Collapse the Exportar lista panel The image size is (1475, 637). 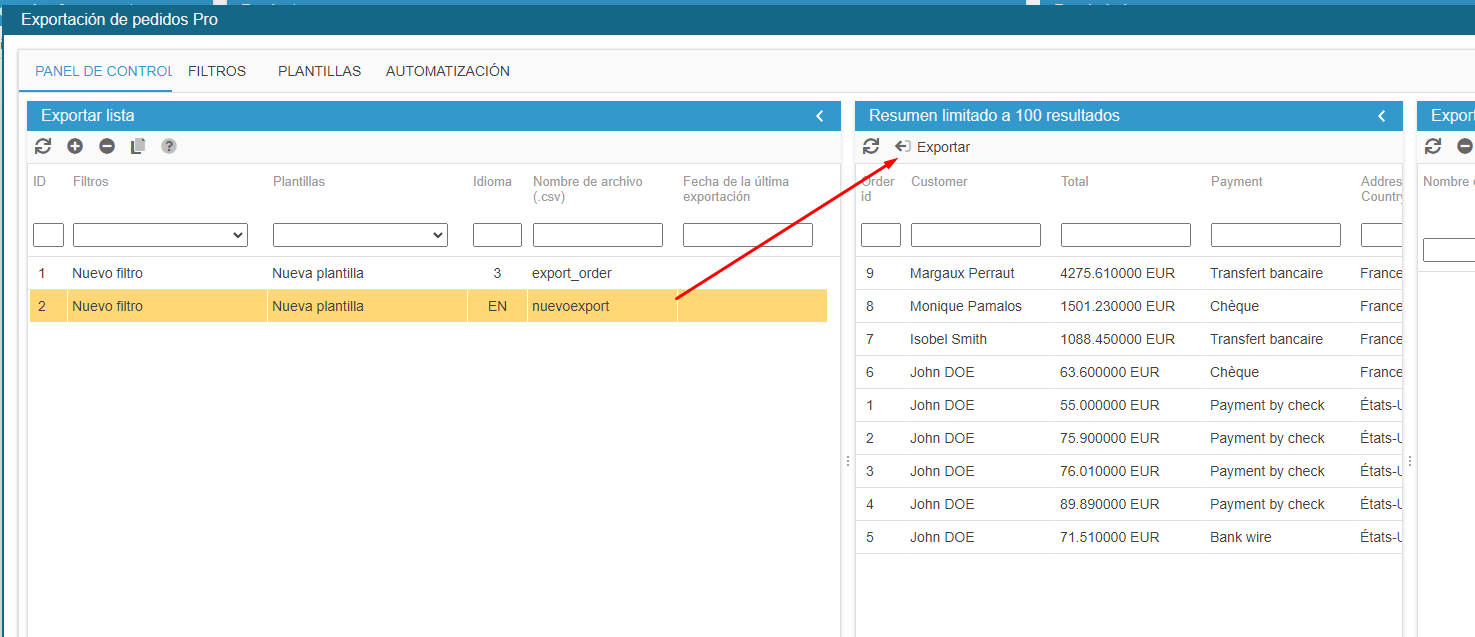(820, 116)
